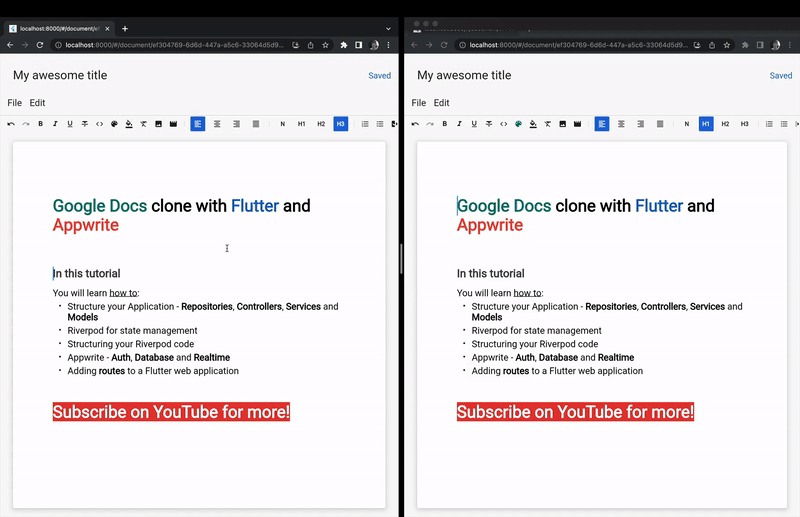The image size is (800, 517).
Task: Select align center in right window toolbar
Action: pyautogui.click(x=621, y=124)
